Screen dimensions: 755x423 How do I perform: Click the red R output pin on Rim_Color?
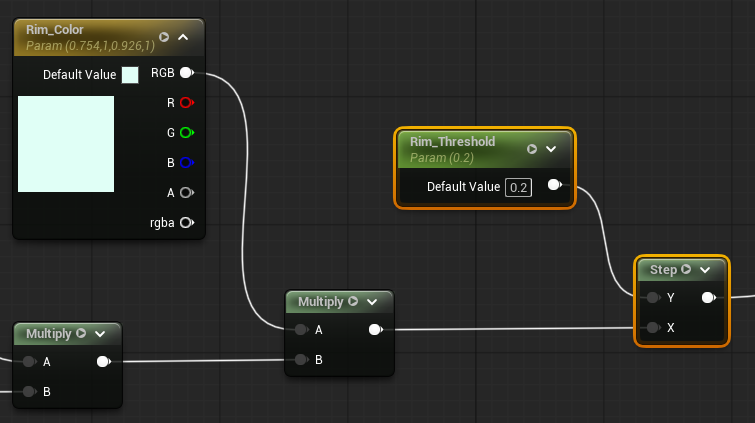tap(186, 102)
